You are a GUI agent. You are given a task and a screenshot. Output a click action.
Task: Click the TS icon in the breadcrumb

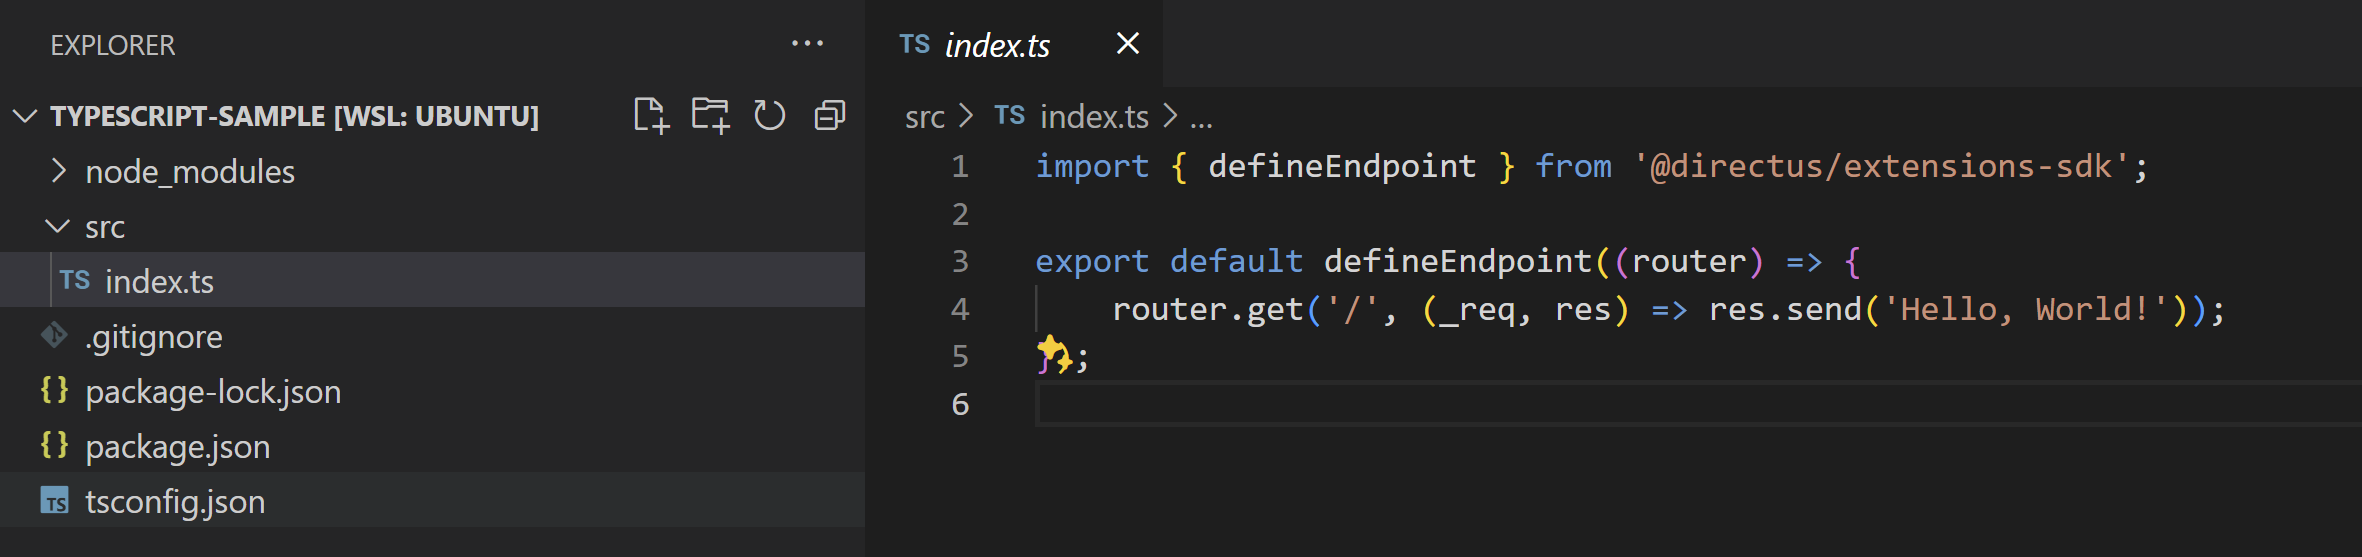tap(1009, 116)
